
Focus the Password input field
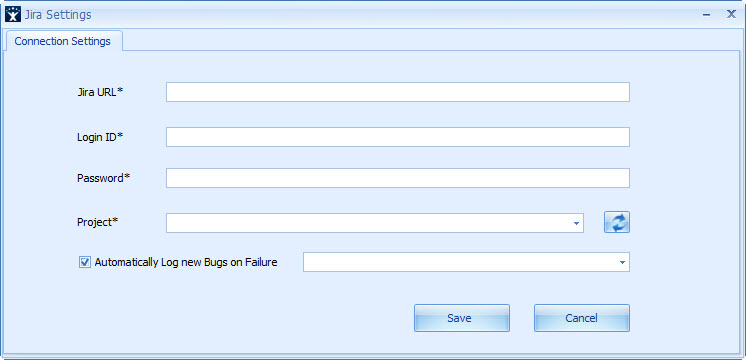point(398,178)
